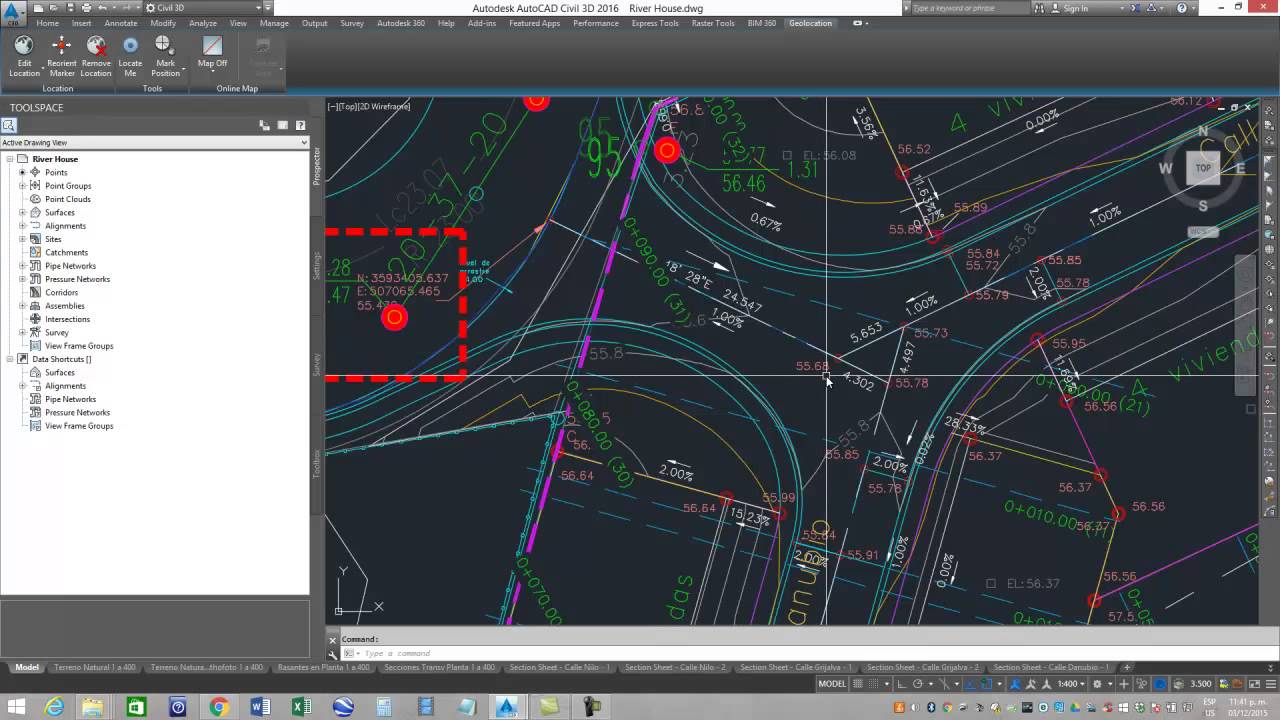
Task: Collapse the River House drawing node
Action: coord(9,159)
